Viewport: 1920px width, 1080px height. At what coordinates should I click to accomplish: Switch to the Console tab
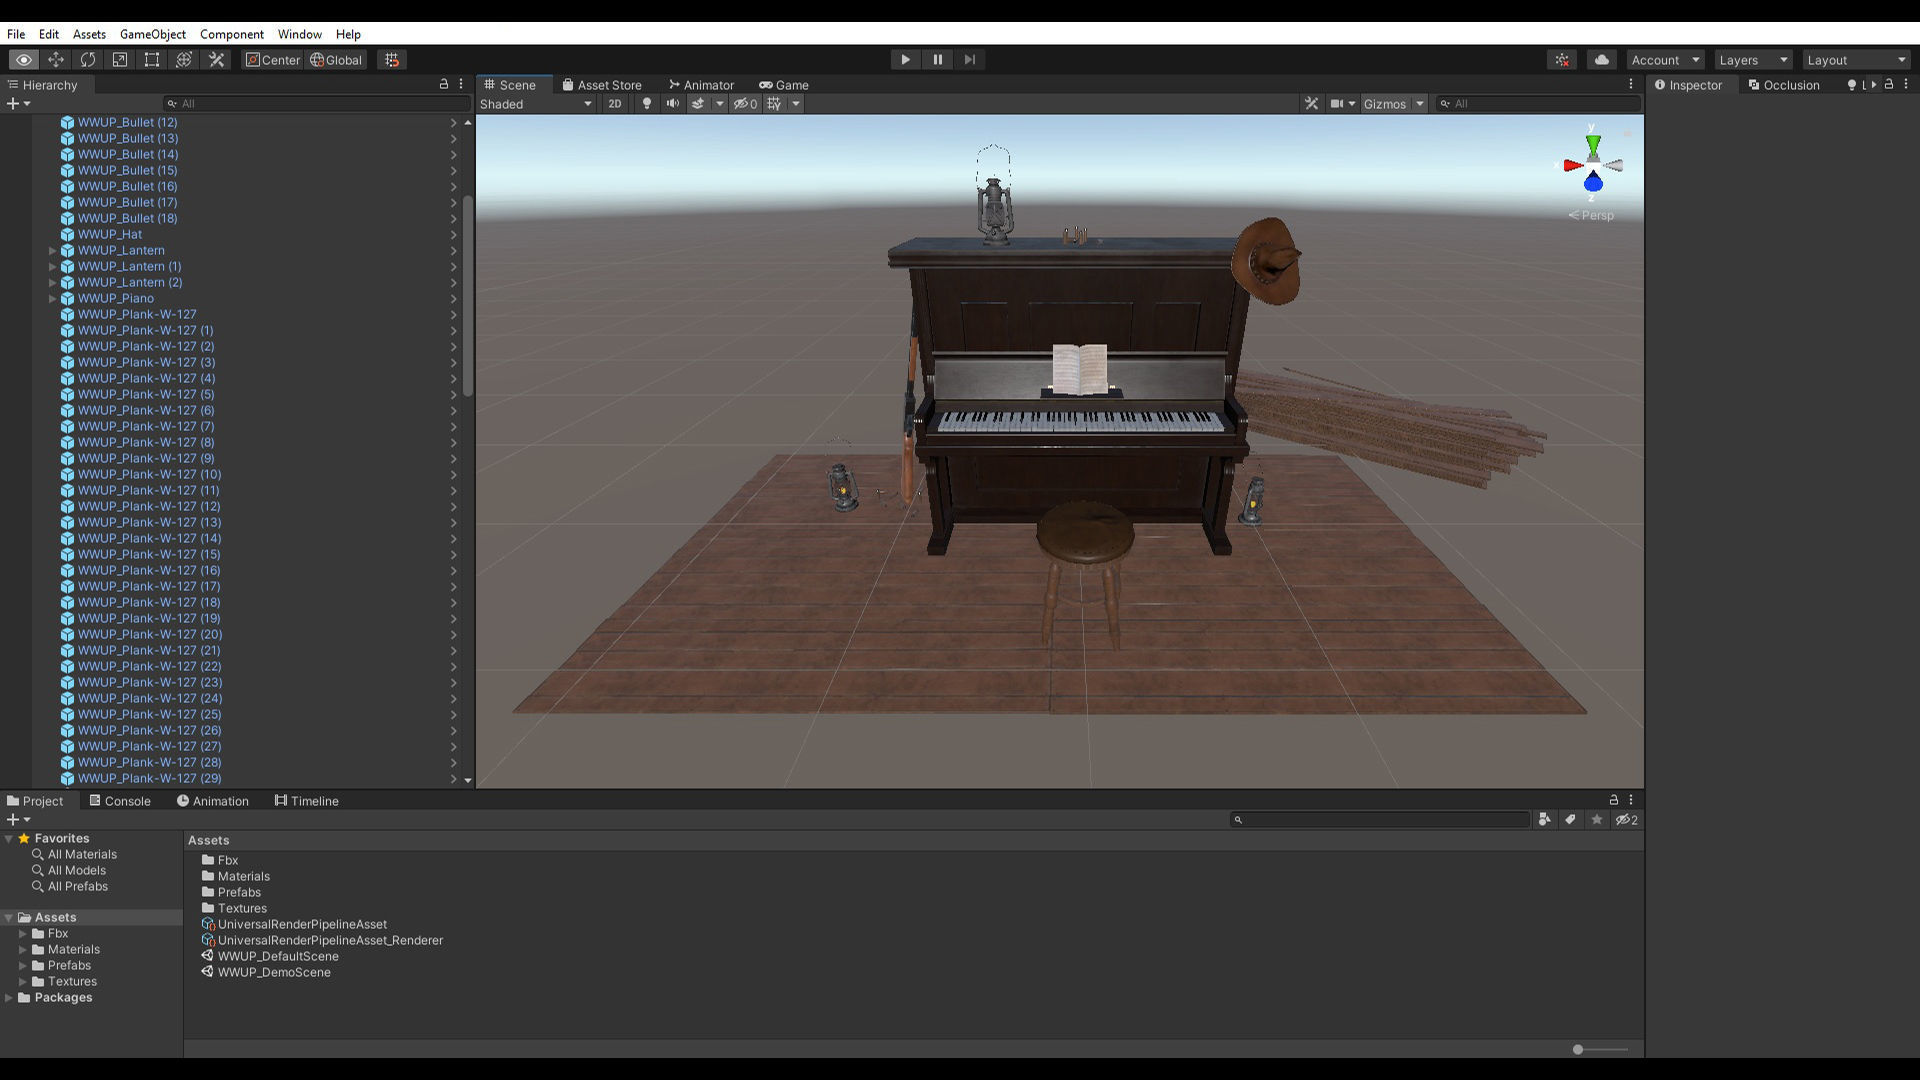tap(120, 801)
